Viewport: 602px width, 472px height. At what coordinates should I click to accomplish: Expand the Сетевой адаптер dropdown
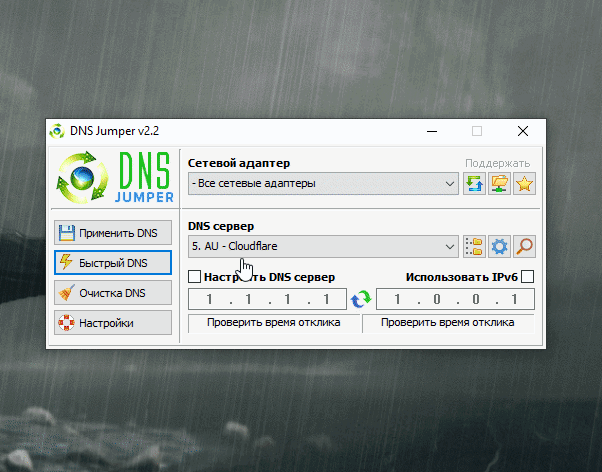(323, 184)
